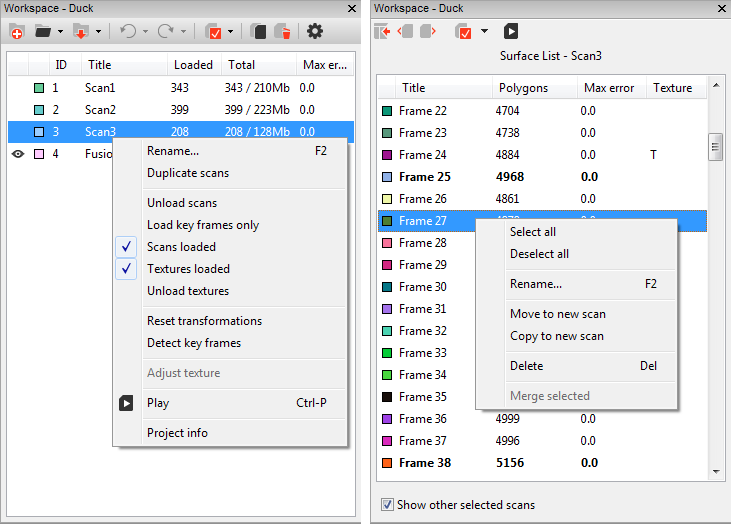This screenshot has height=524, width=731.
Task: Sort scans by Loaded column header
Action: click(194, 65)
